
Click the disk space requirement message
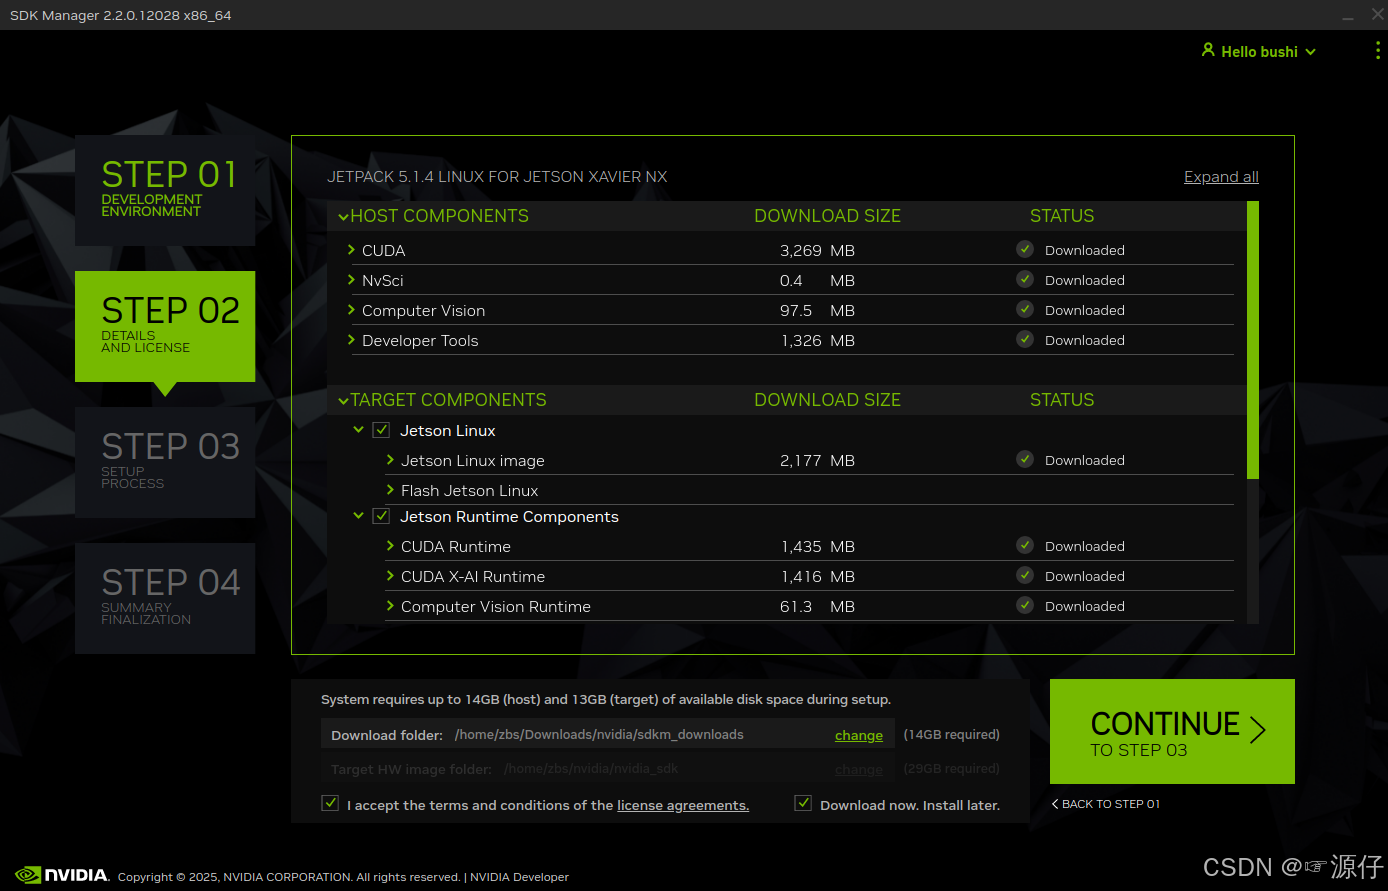(x=606, y=699)
